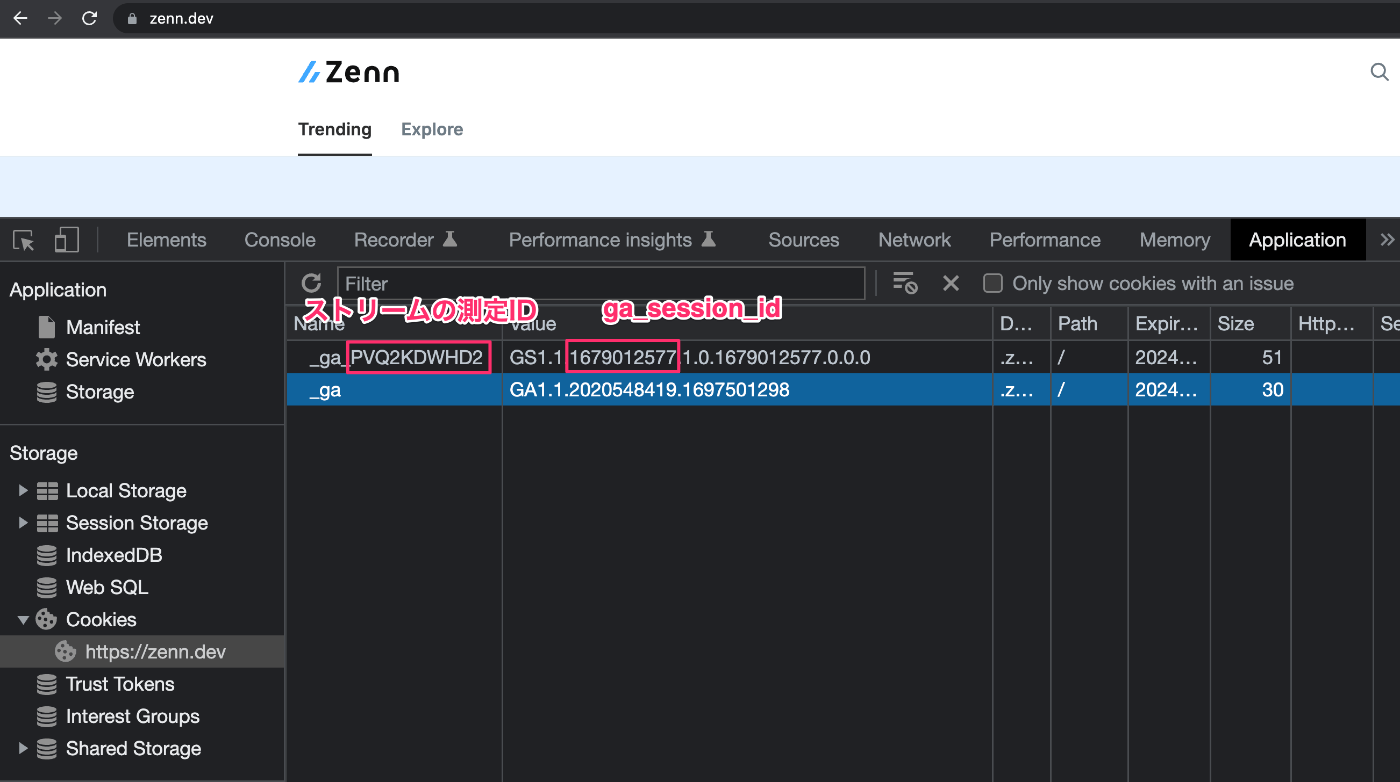Open the Console panel tab
The height and width of the screenshot is (782, 1400).
click(x=280, y=240)
